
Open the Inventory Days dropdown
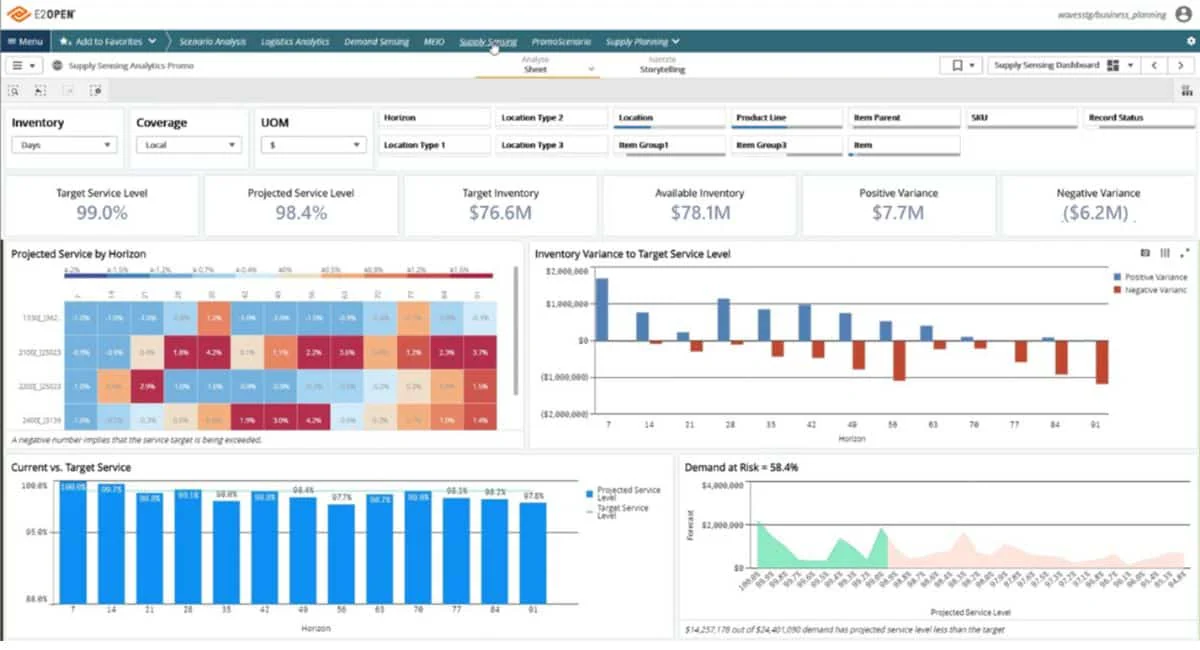[x=64, y=145]
